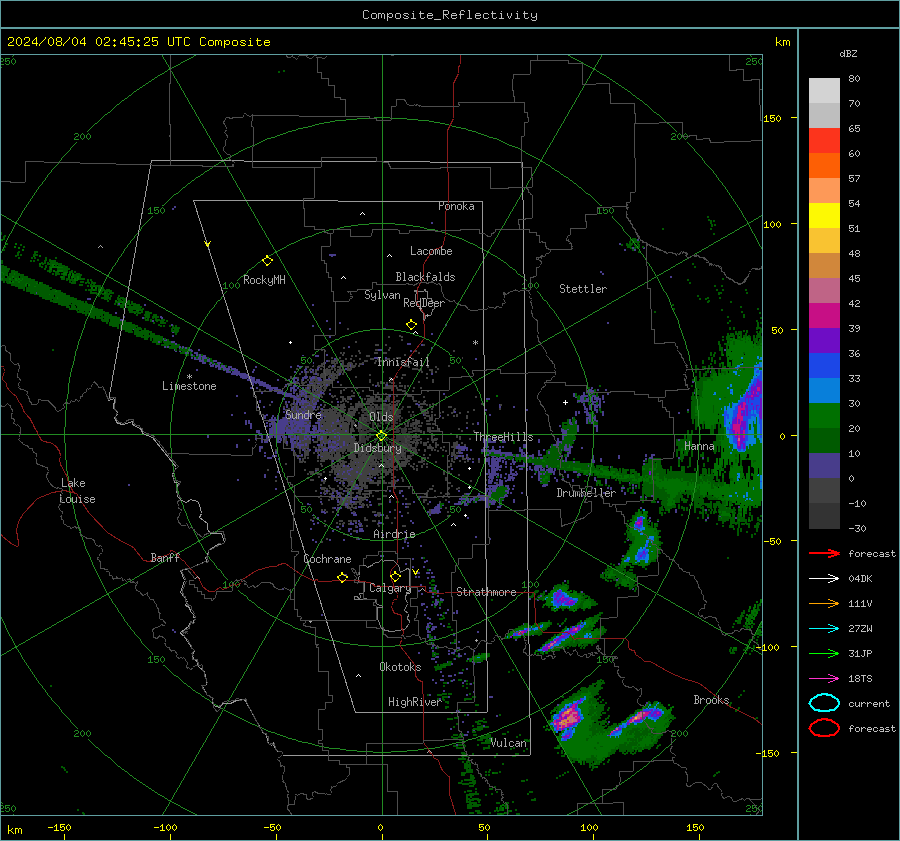Click the cyan current ellipse legend icon
This screenshot has width=900, height=841.
coord(824,703)
